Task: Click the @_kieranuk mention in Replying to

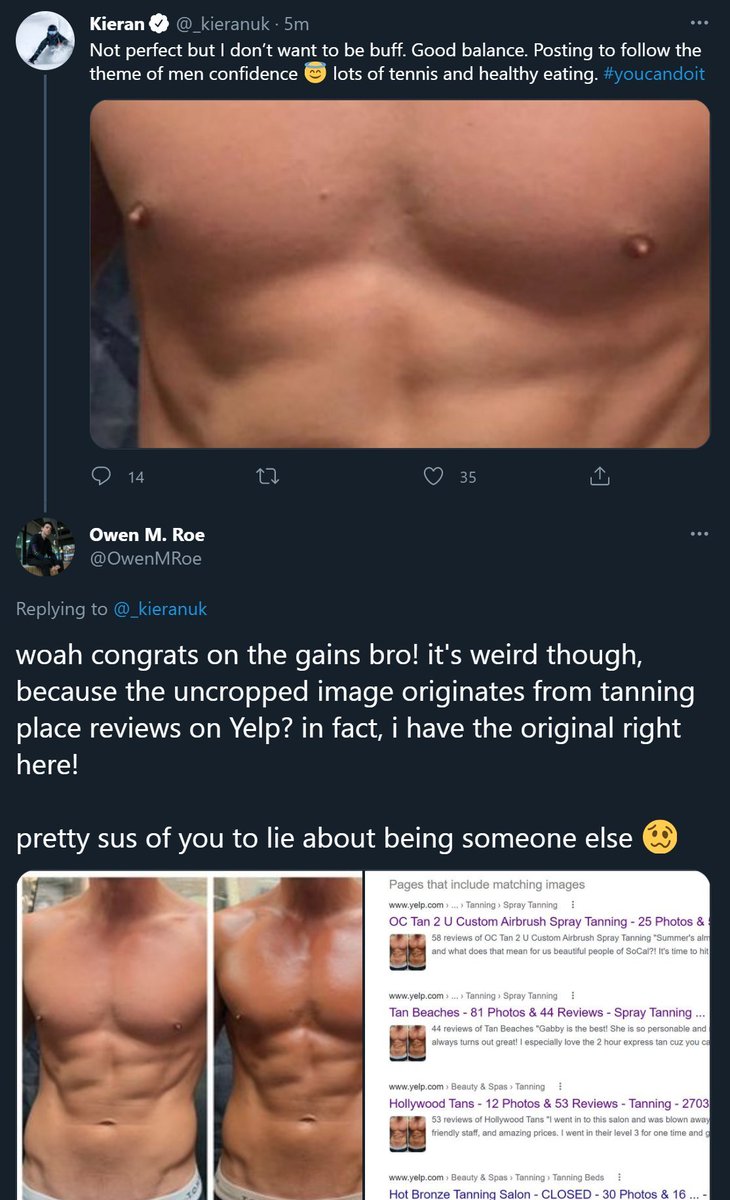Action: click(x=160, y=608)
